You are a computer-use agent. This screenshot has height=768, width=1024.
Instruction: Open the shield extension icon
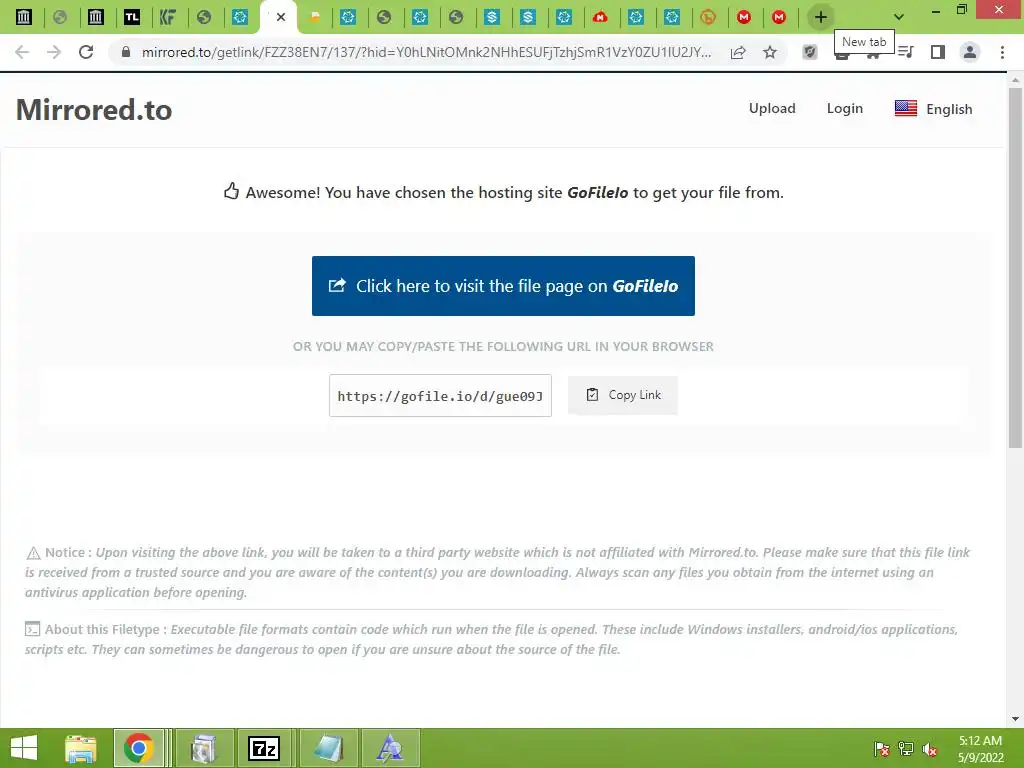click(810, 52)
